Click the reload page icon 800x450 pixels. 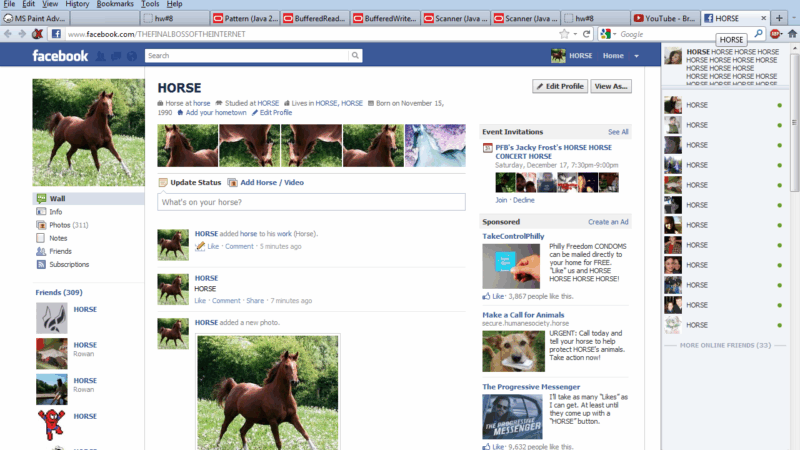click(587, 34)
